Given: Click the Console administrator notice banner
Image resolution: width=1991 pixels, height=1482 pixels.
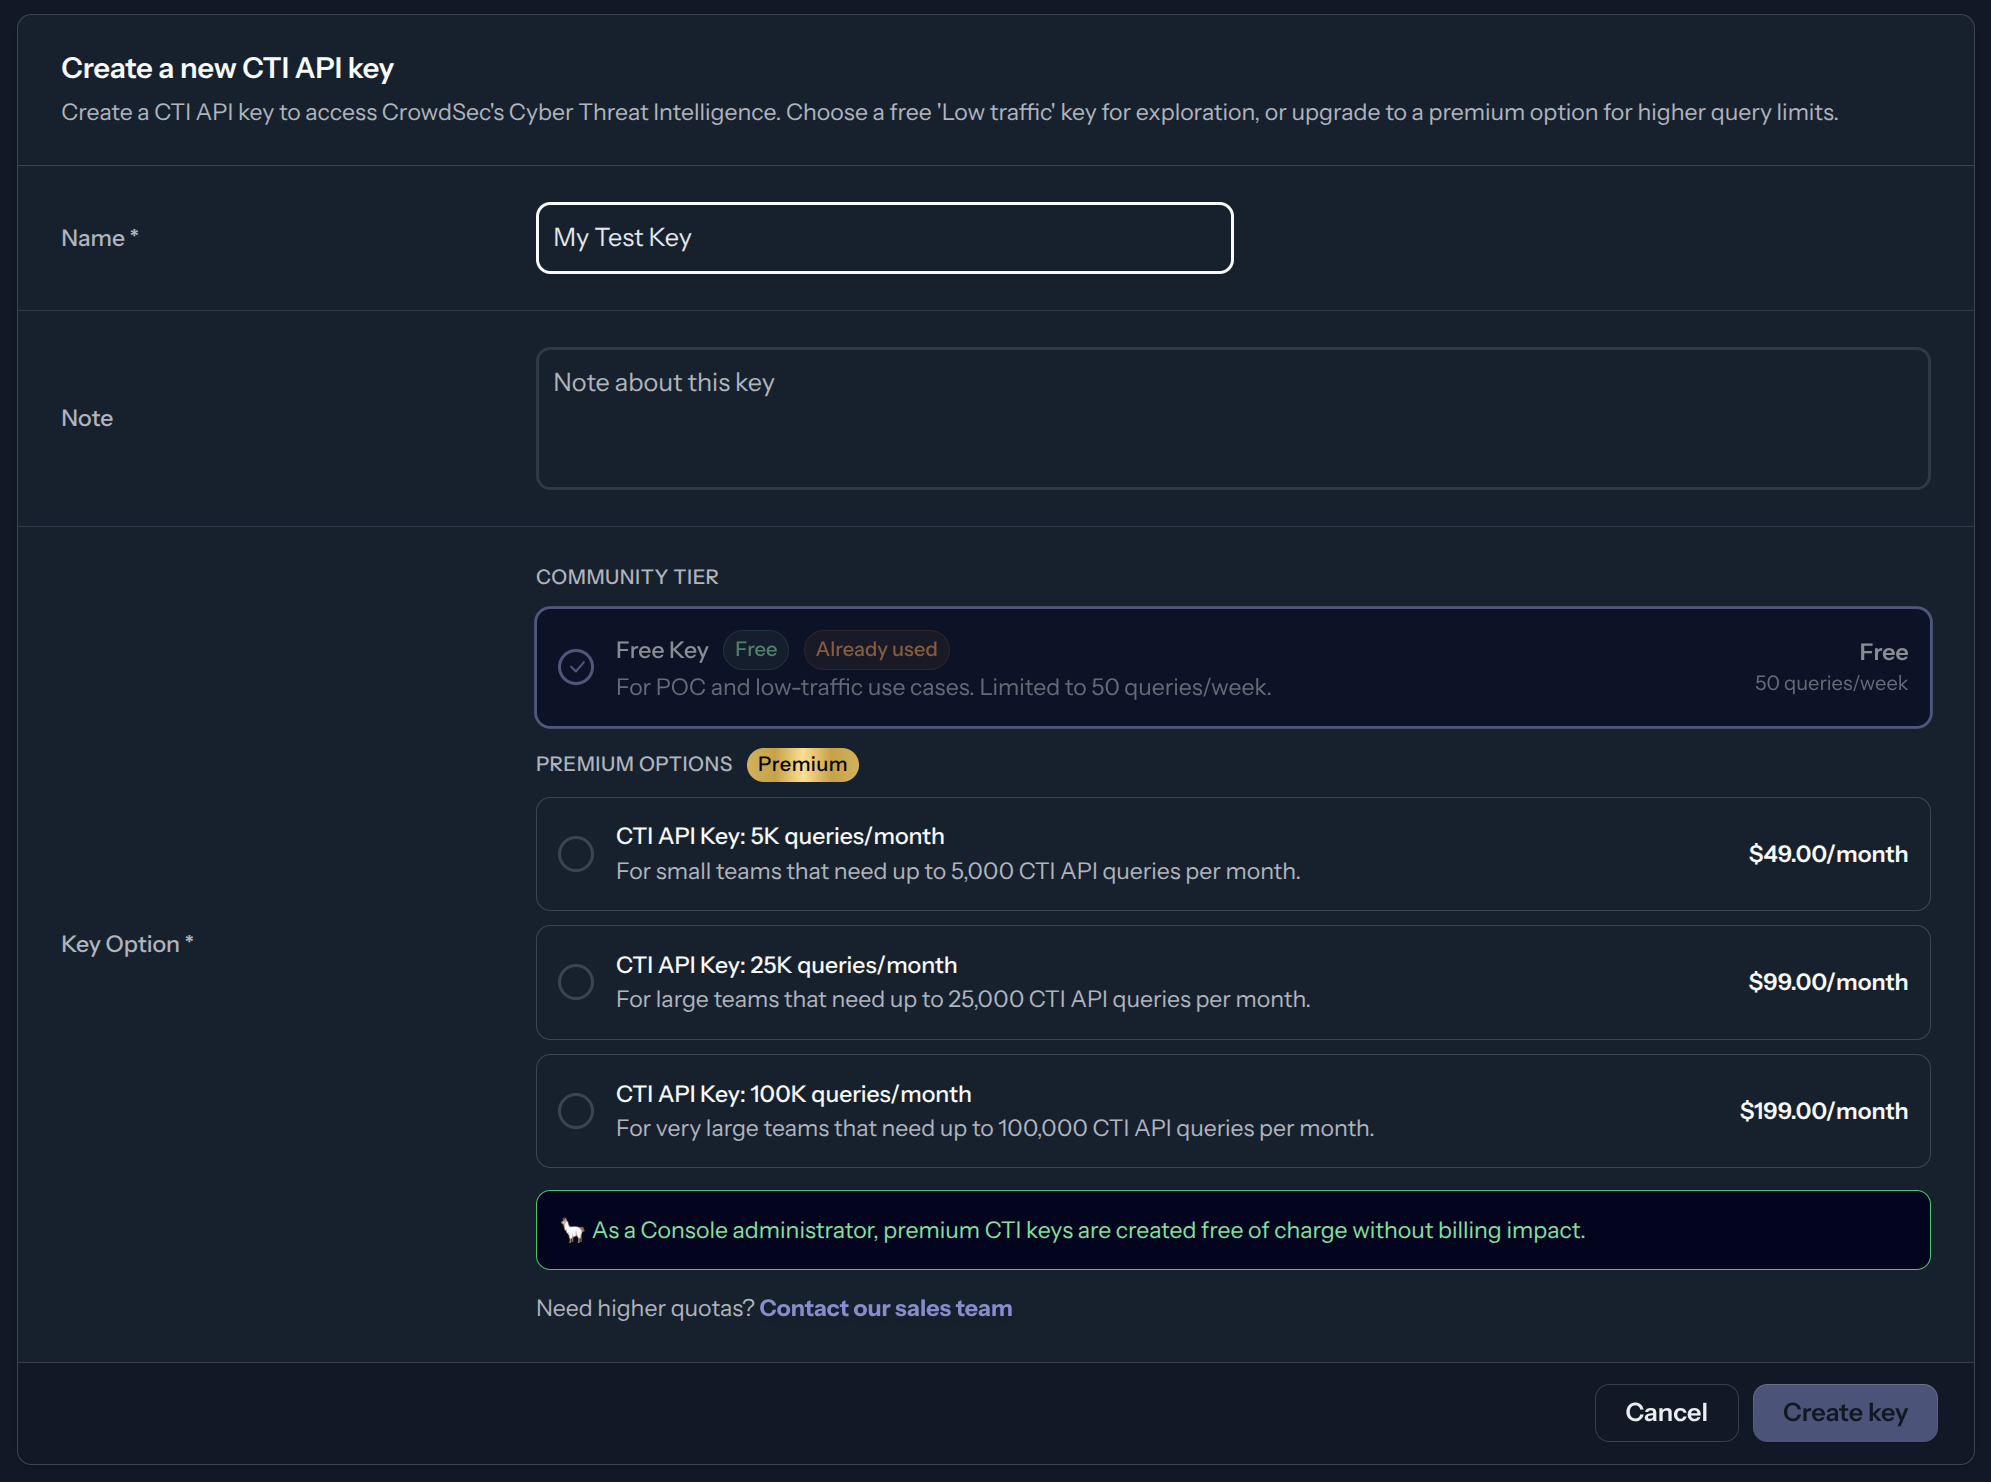Looking at the screenshot, I should [1232, 1230].
